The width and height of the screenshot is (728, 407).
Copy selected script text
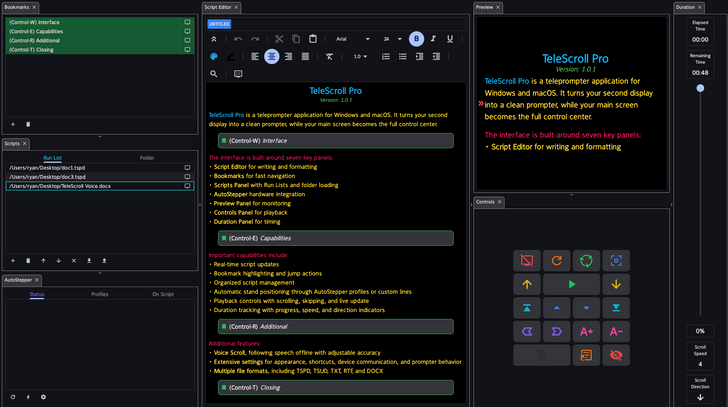click(x=296, y=39)
